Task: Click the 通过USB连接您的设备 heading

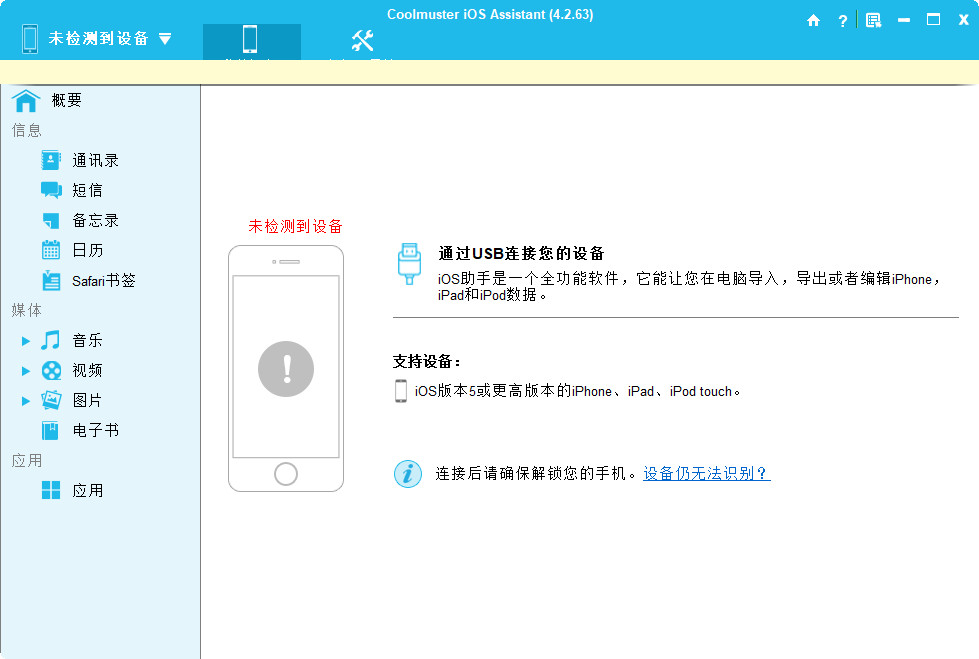Action: point(521,253)
